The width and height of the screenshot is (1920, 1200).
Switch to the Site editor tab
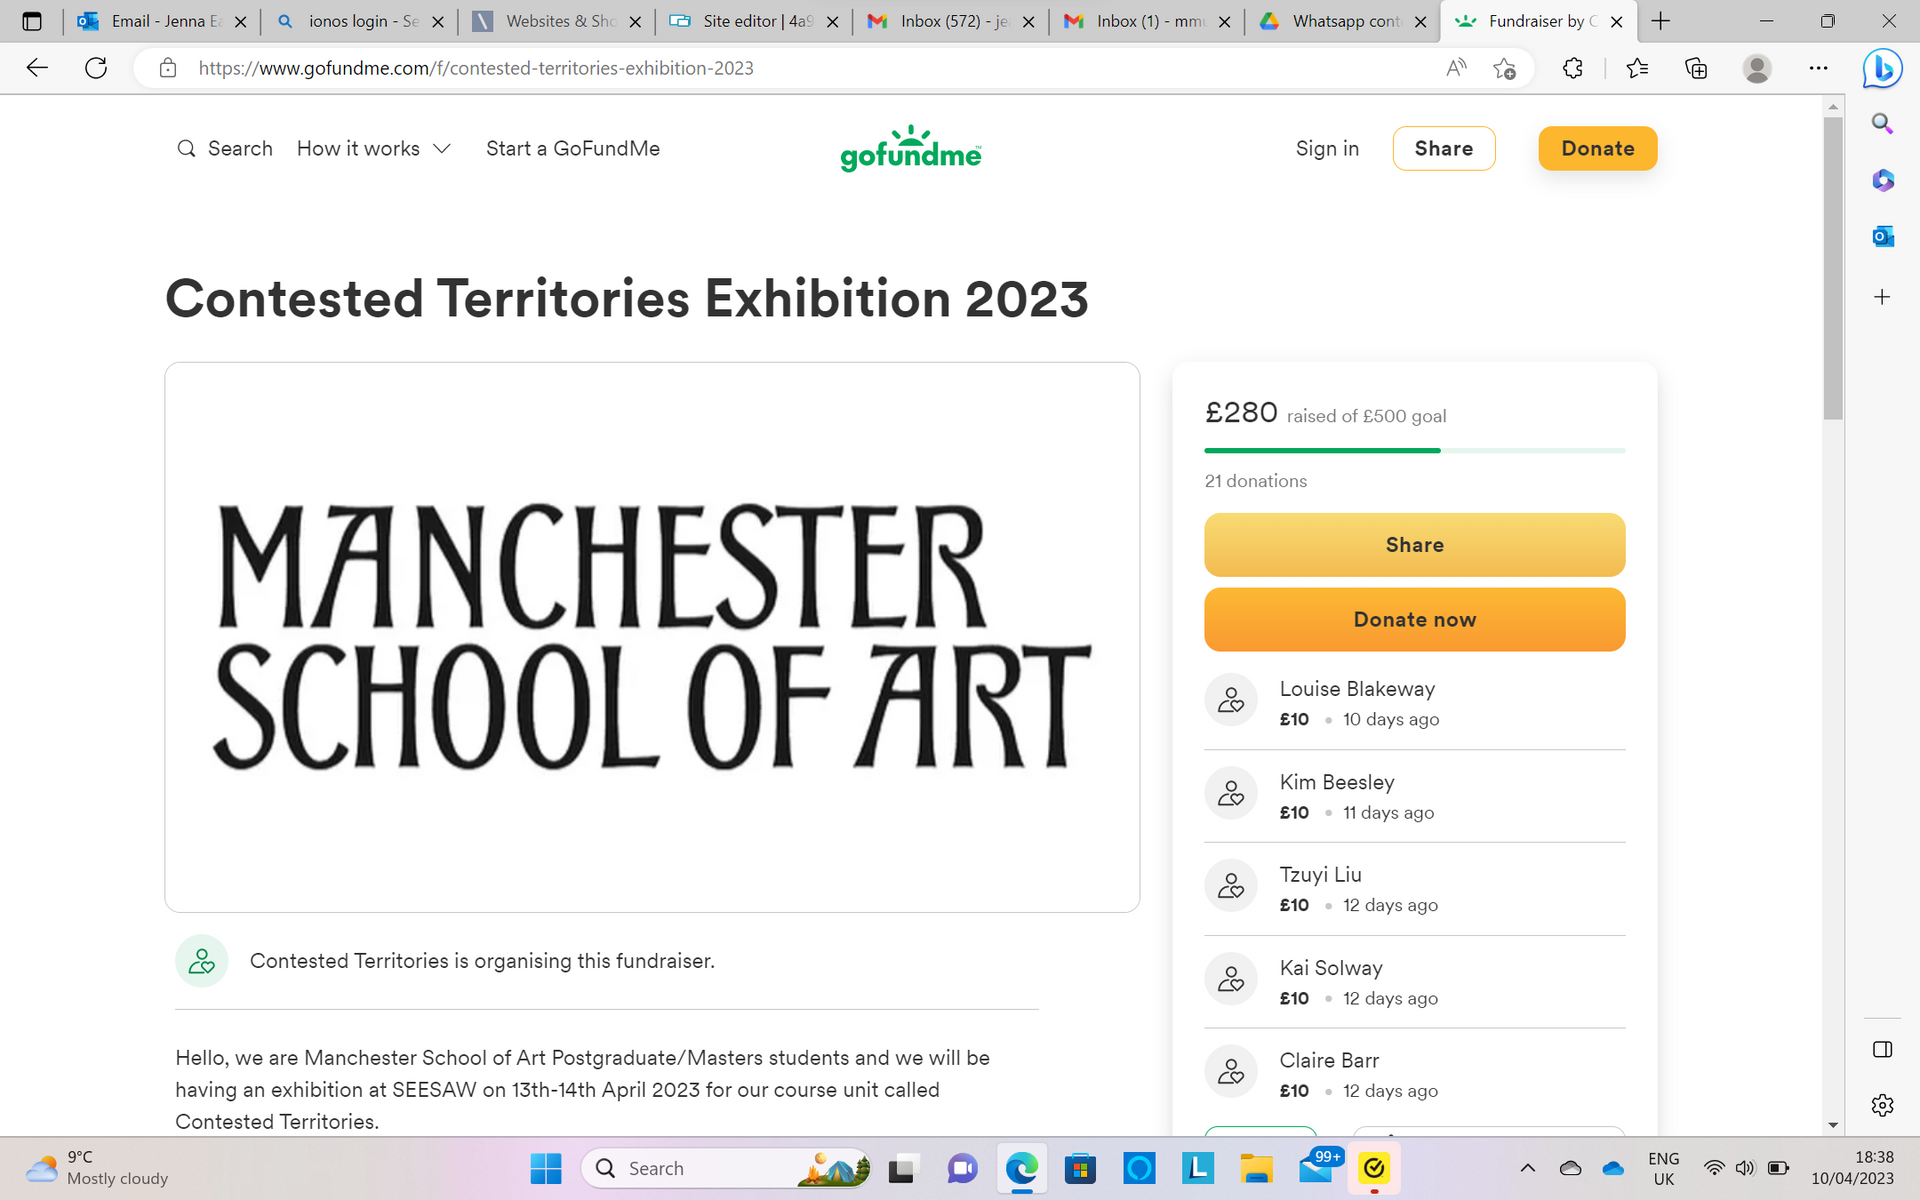[x=754, y=21]
